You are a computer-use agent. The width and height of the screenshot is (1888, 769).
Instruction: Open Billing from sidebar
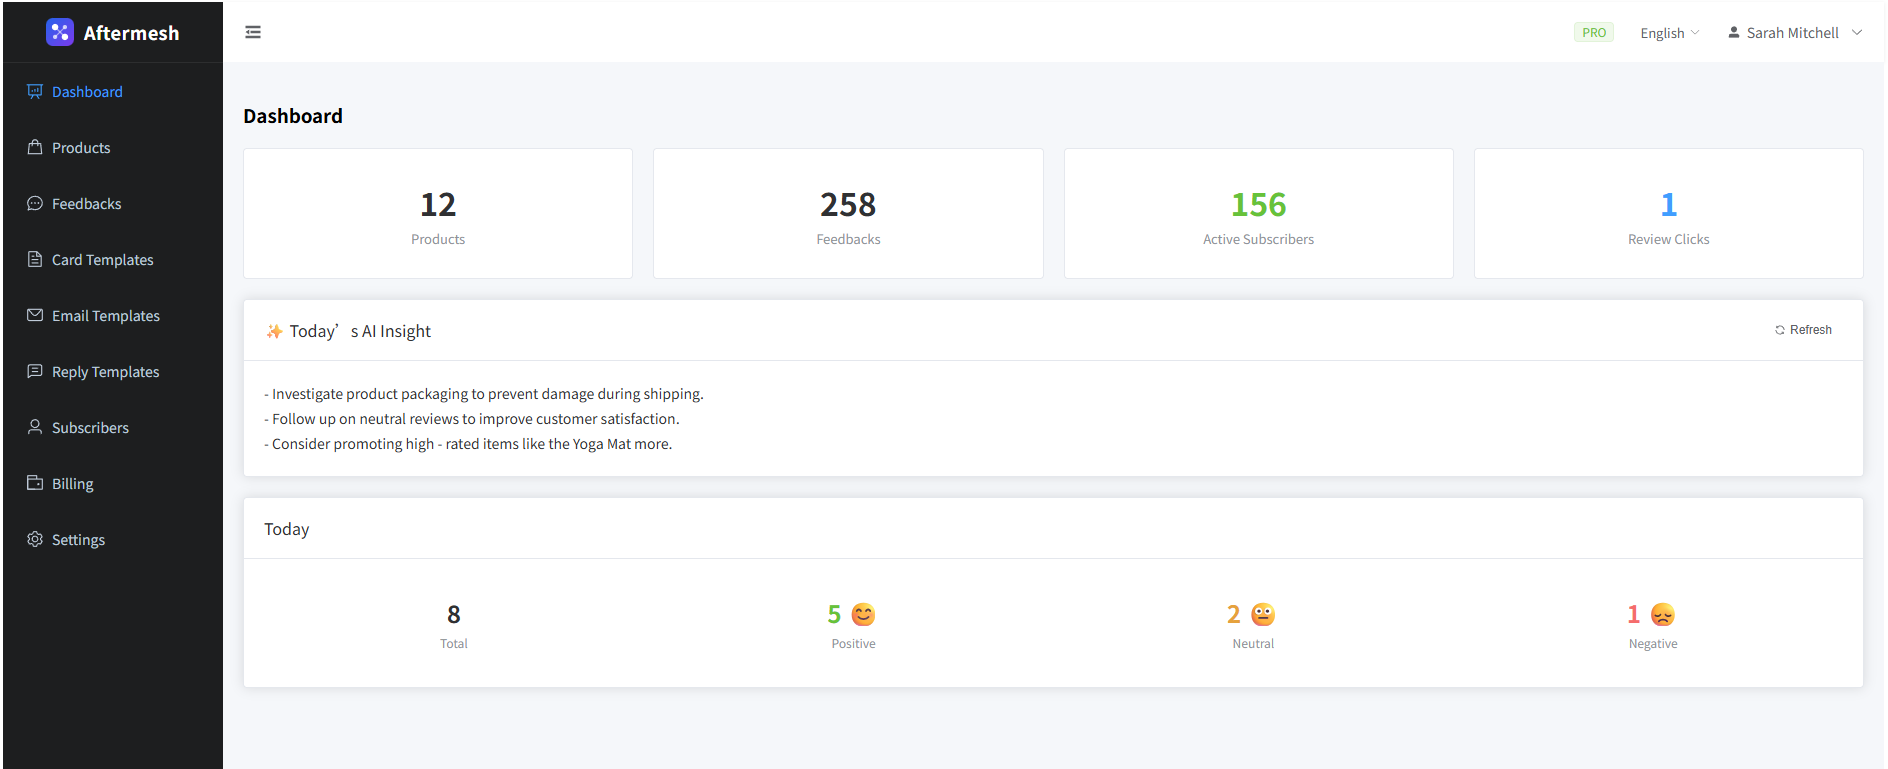[113, 483]
